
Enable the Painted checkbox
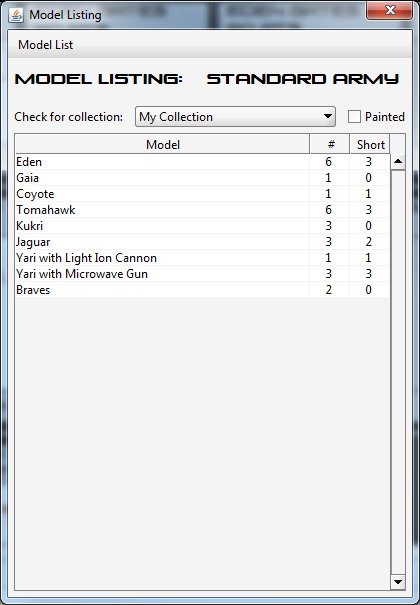354,117
